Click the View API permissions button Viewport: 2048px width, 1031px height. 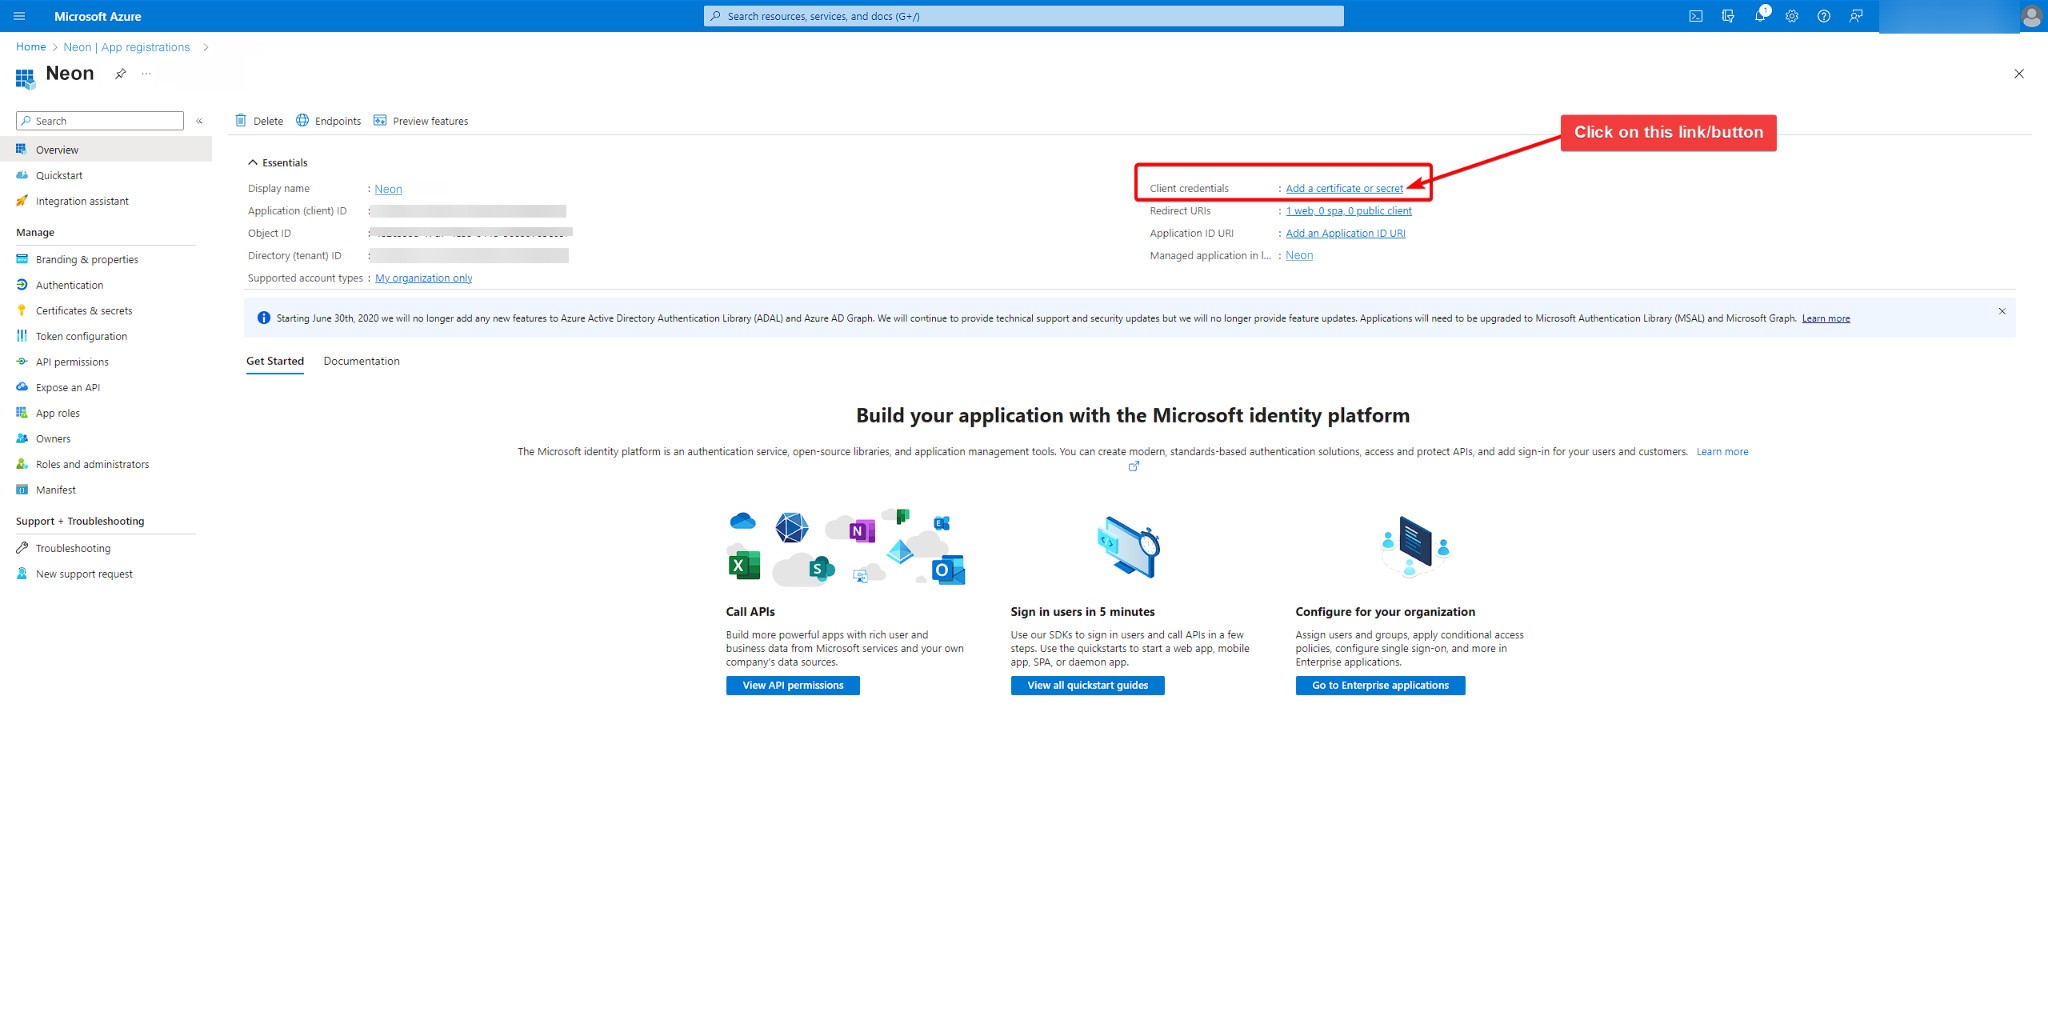coord(792,685)
